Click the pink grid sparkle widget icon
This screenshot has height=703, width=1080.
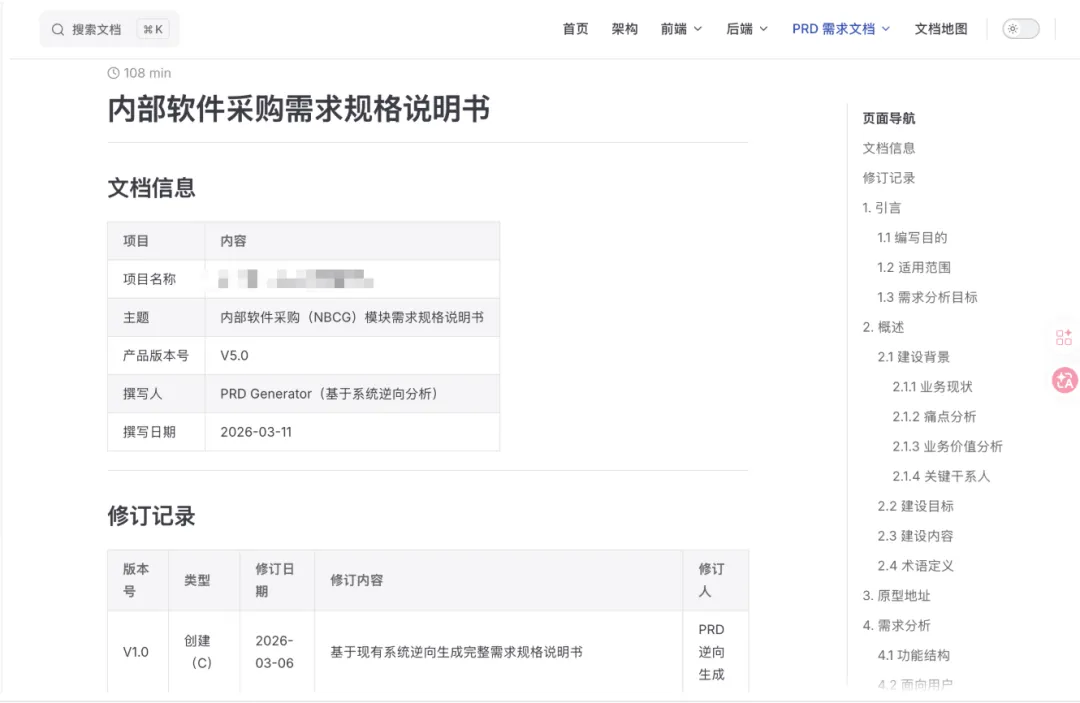coord(1064,338)
